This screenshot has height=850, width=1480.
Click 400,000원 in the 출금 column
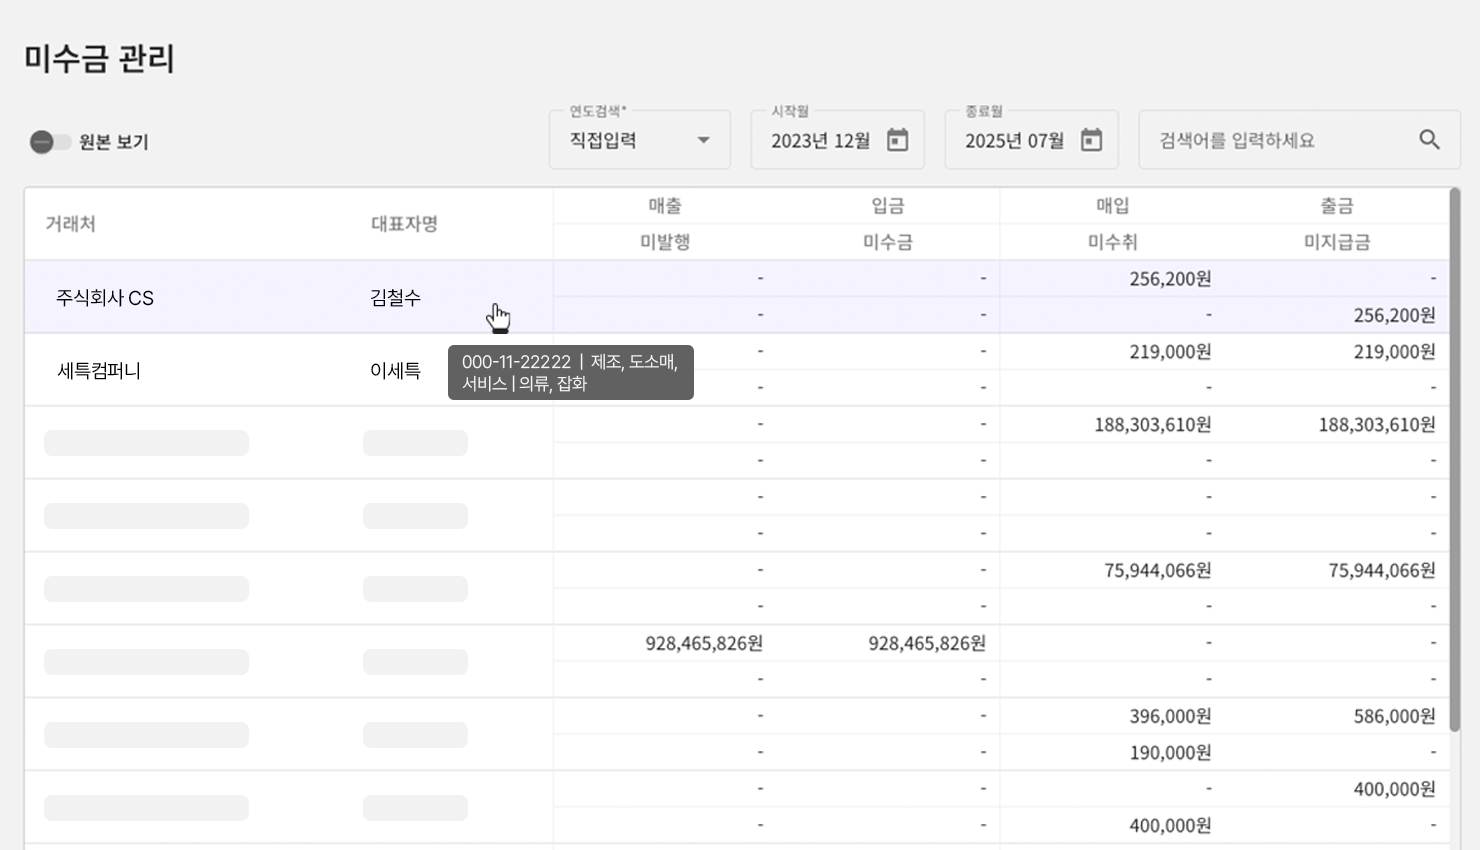click(1394, 790)
